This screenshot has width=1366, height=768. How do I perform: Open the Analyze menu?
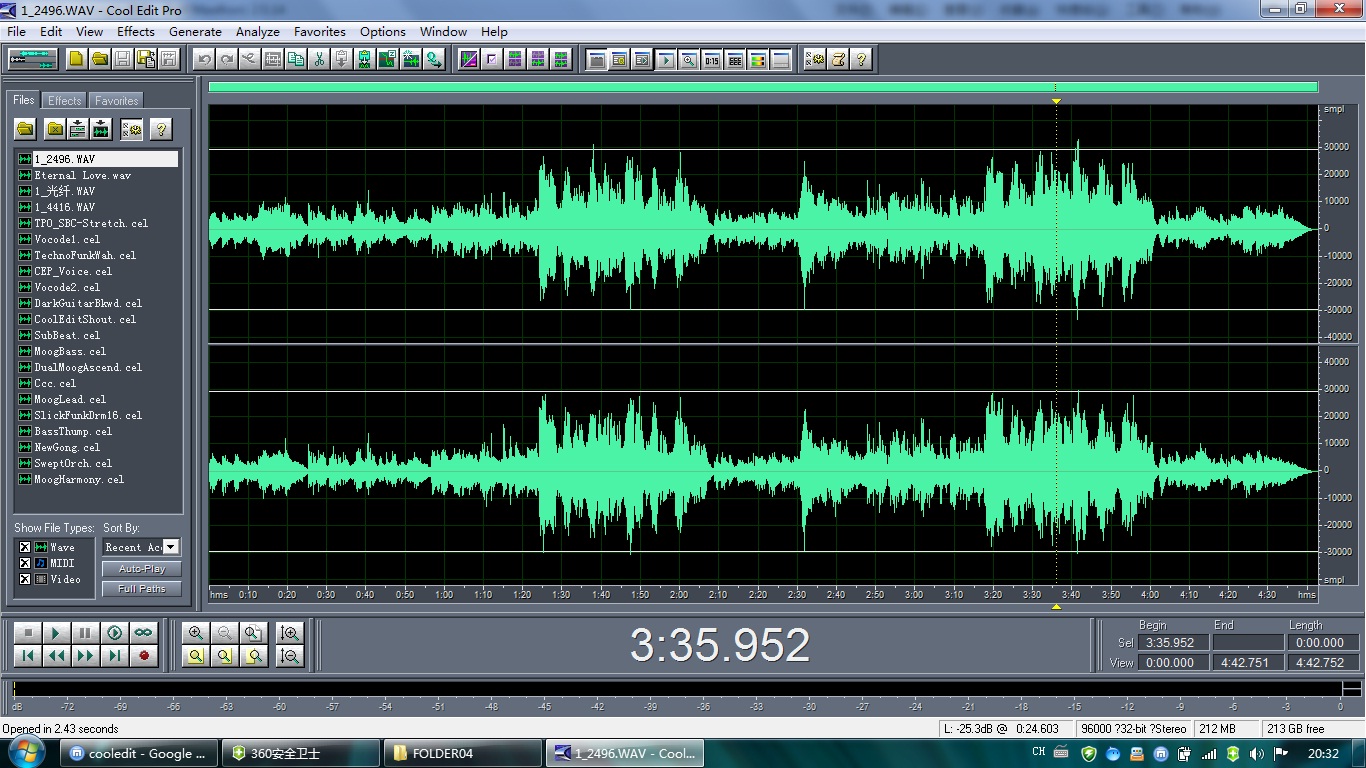(258, 31)
